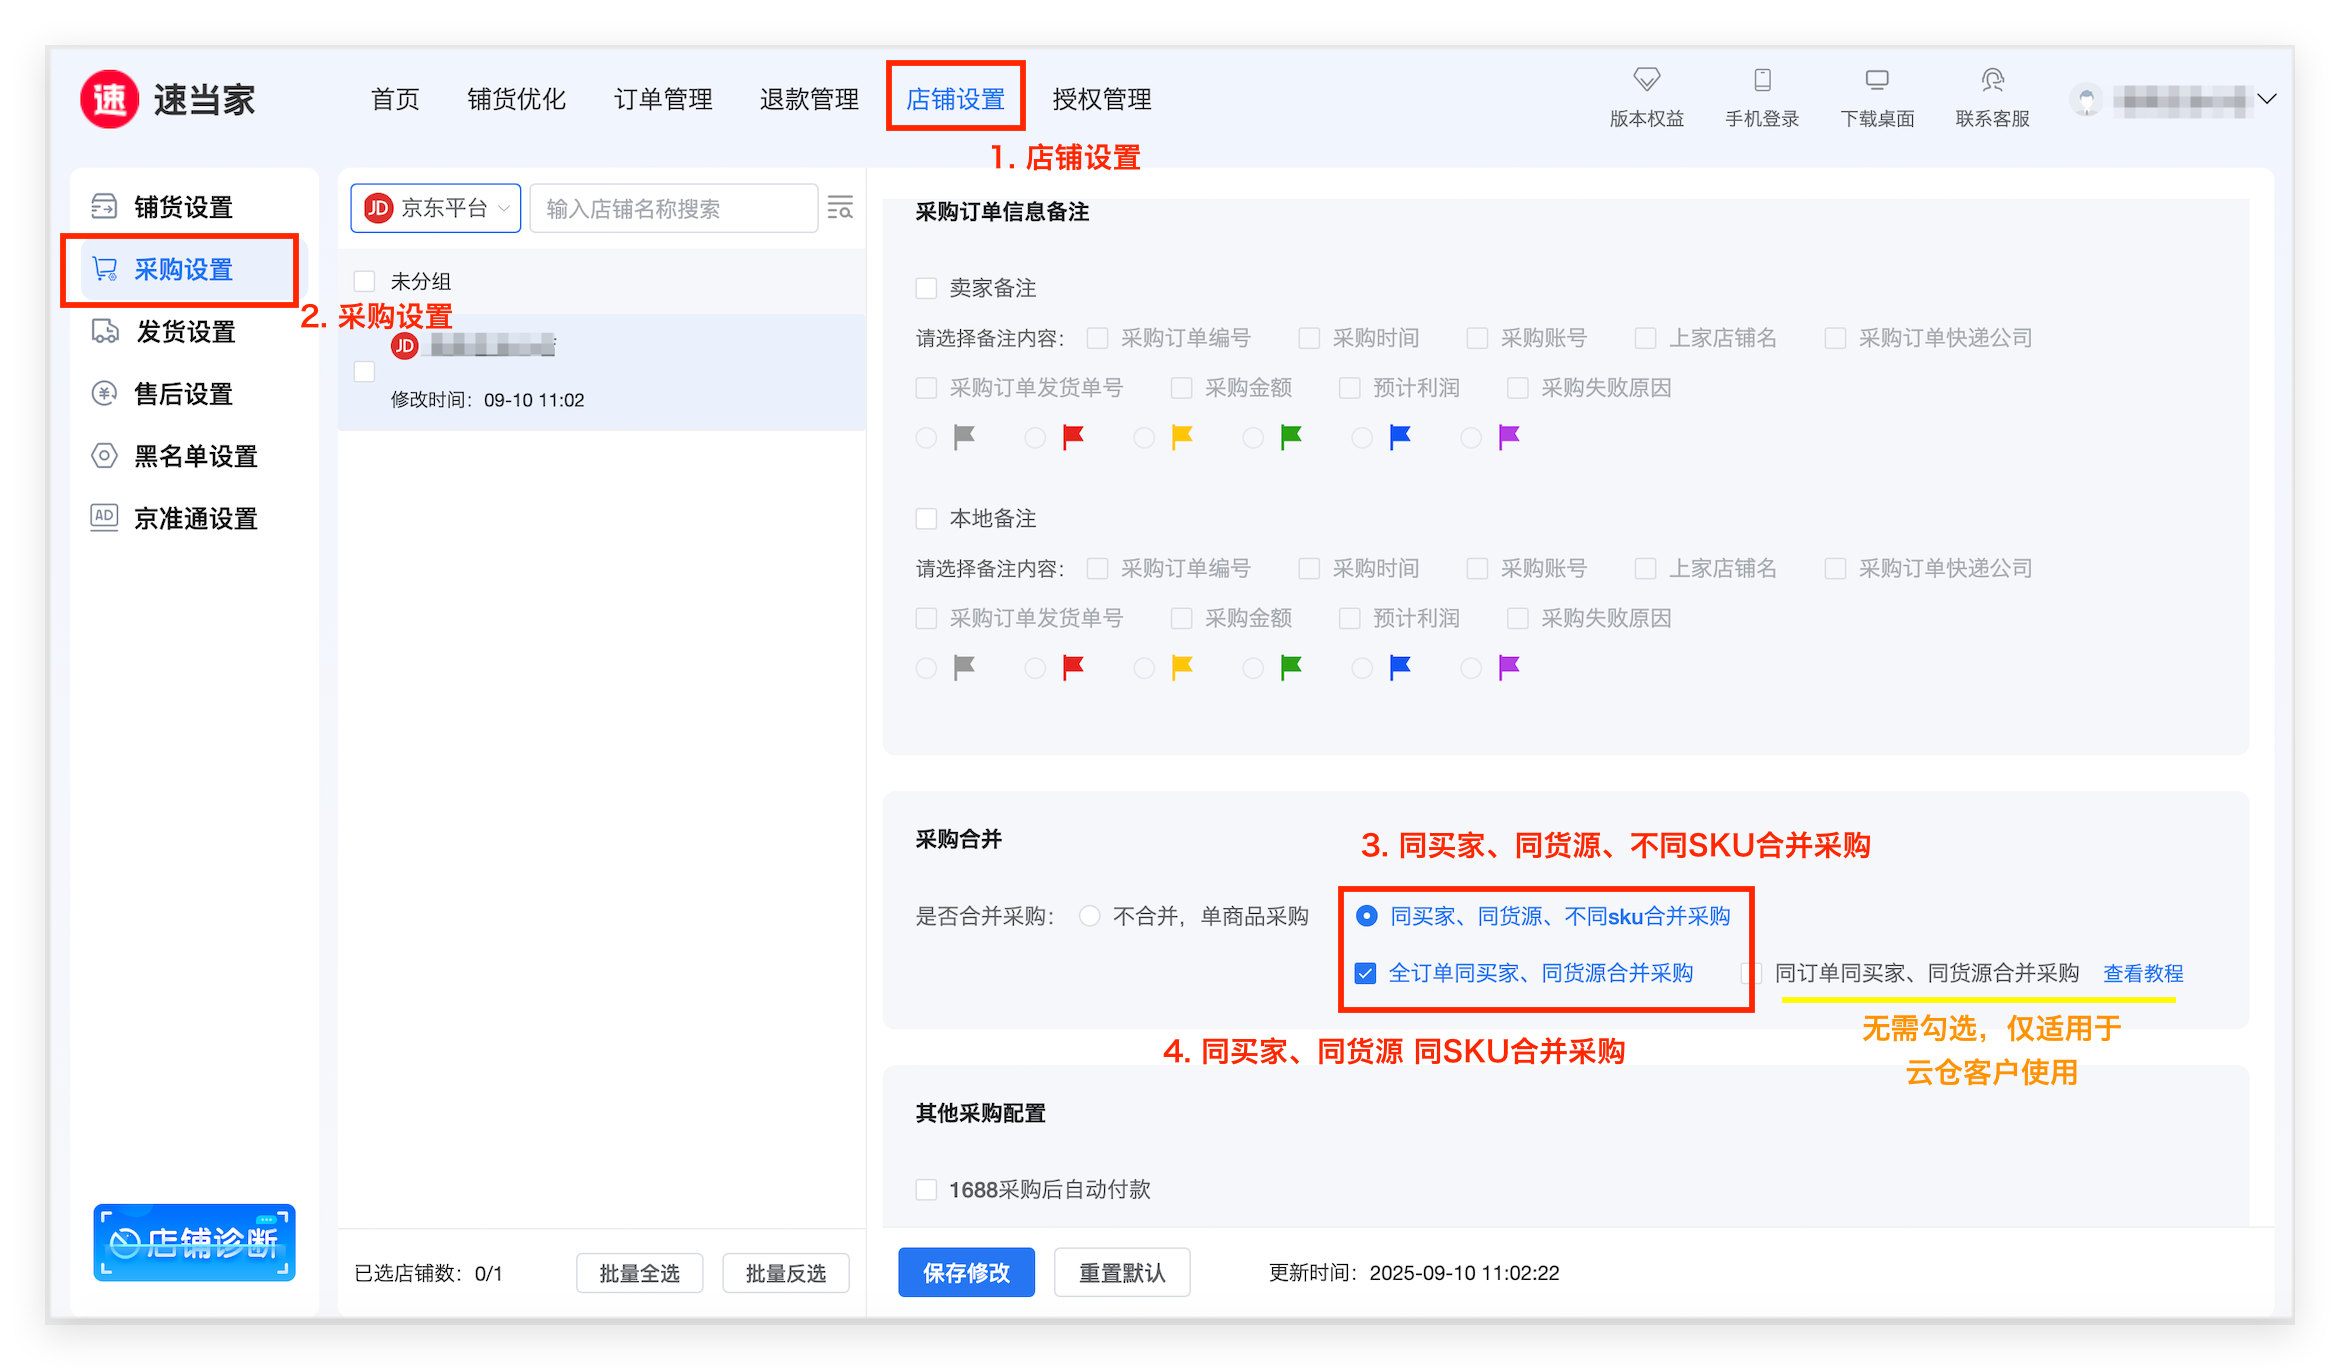Click the 下载桌面 monitor icon

tap(1877, 80)
